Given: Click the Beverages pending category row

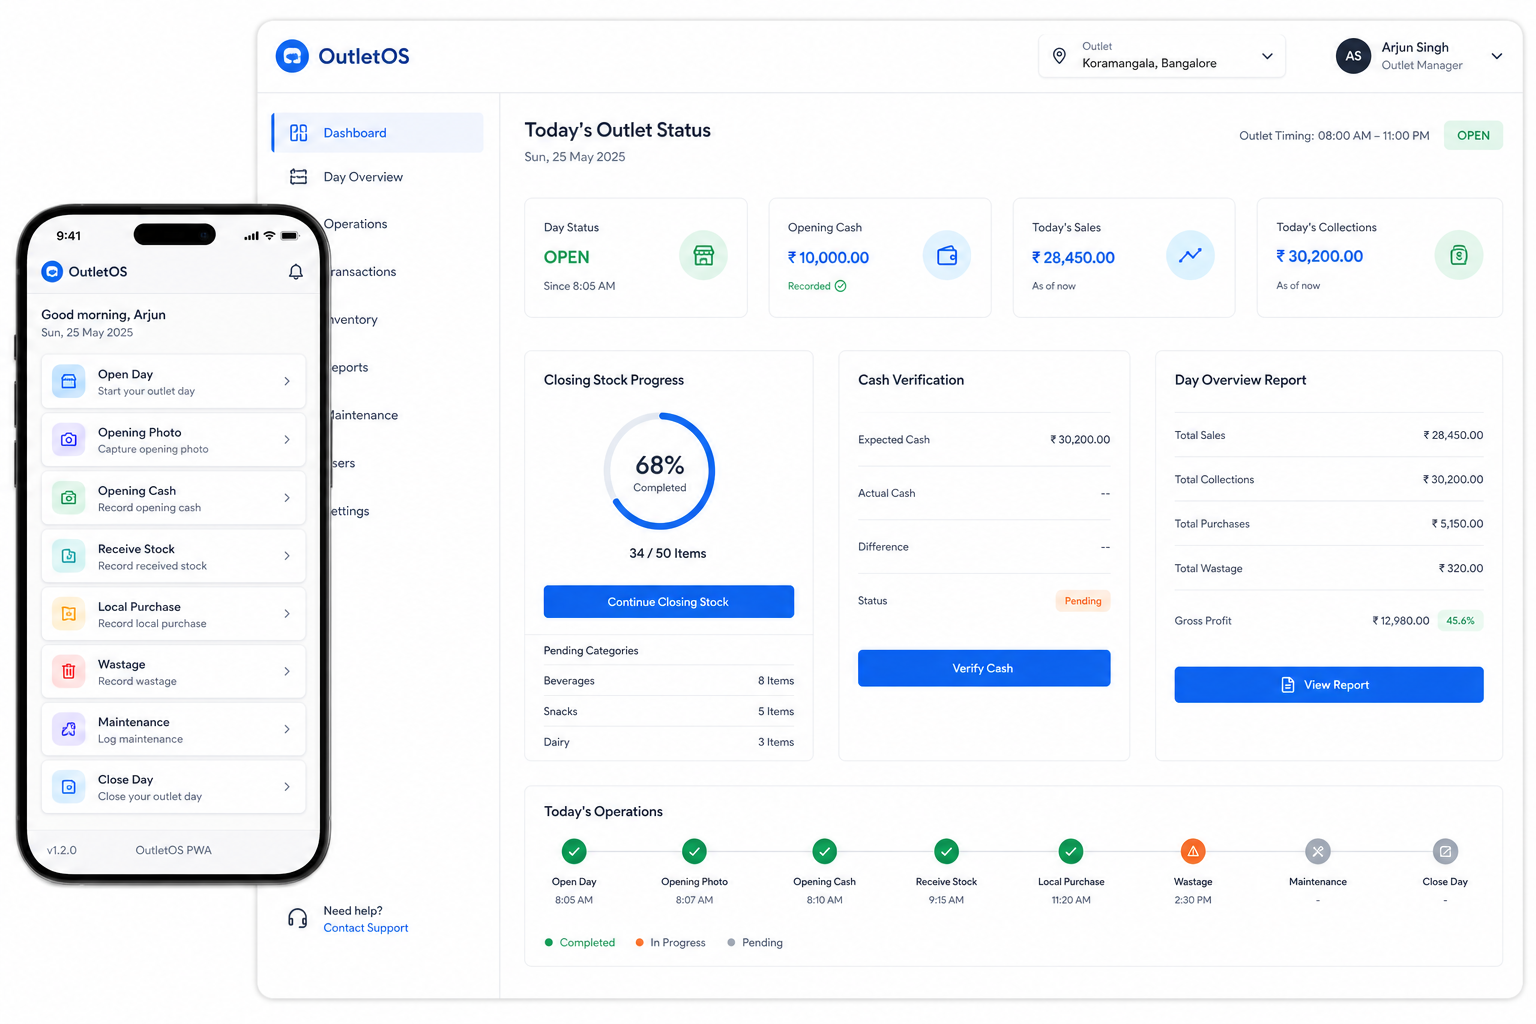Looking at the screenshot, I should pyautogui.click(x=669, y=681).
